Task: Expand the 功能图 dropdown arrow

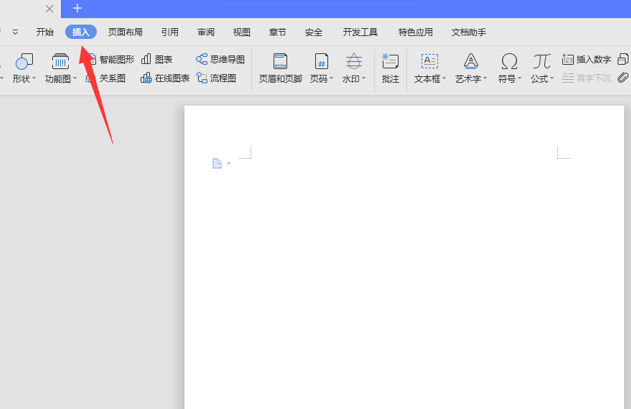Action: coord(75,78)
